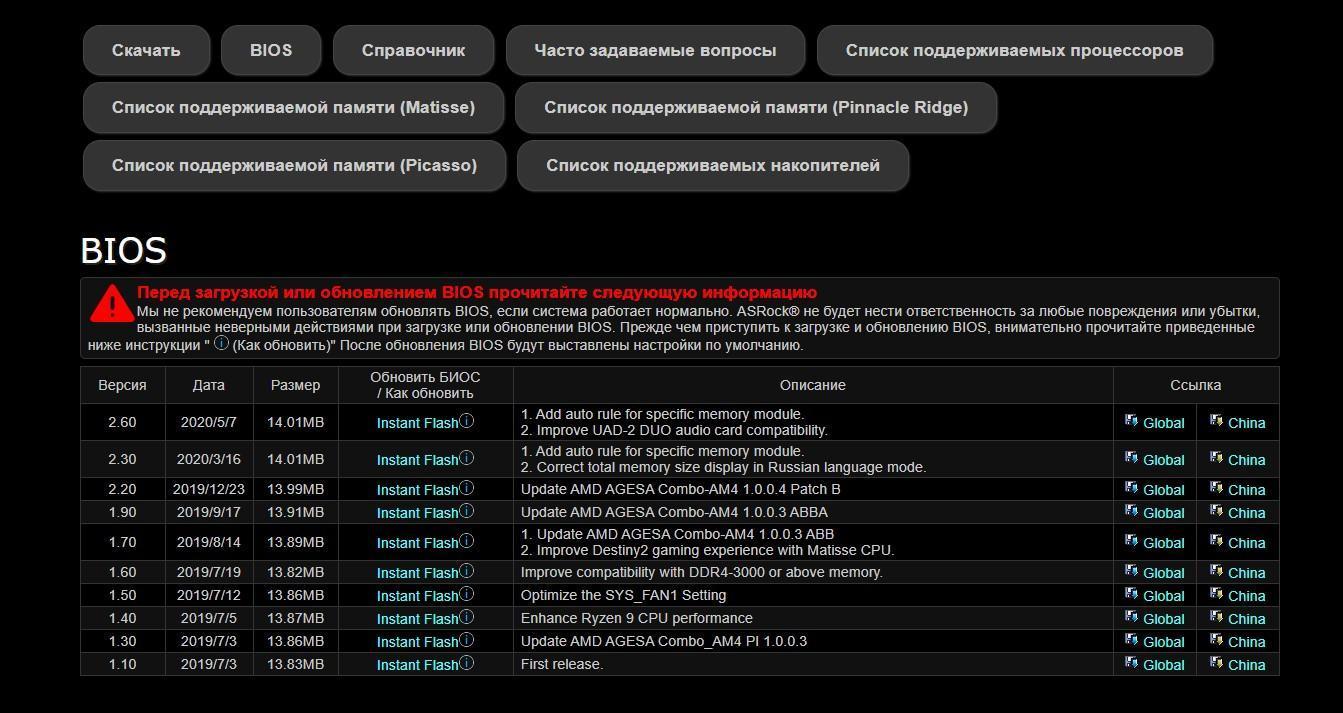
Task: Click the red warning heading about BIOS update
Action: [477, 293]
